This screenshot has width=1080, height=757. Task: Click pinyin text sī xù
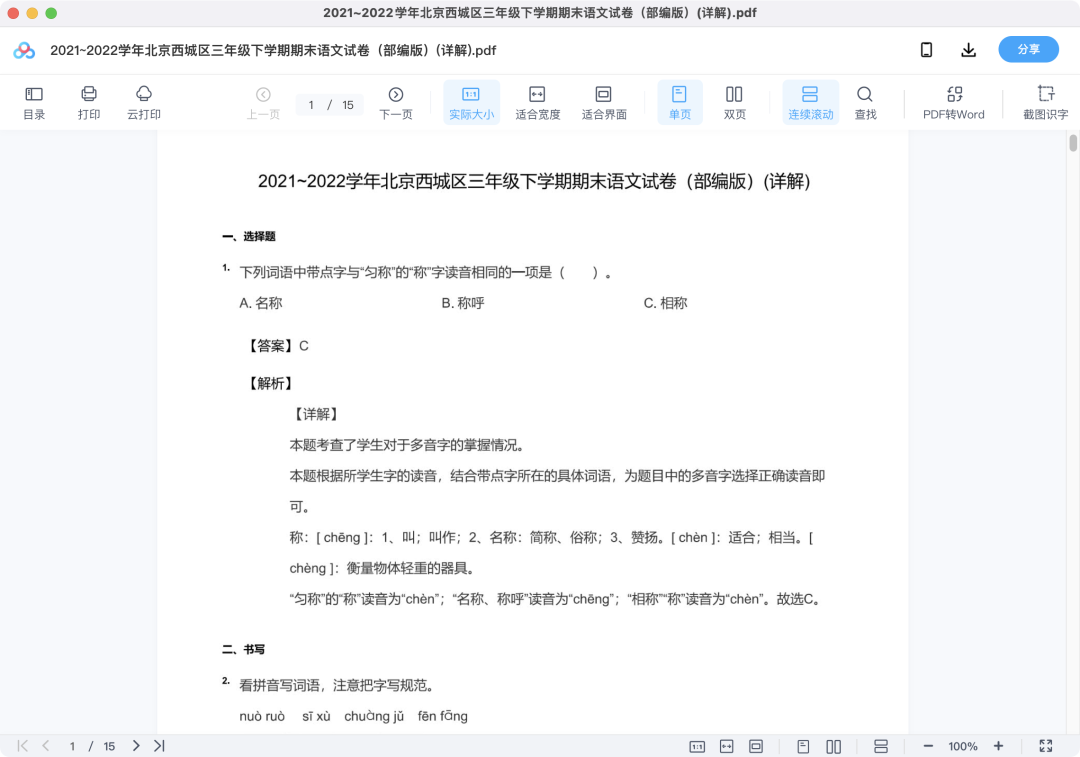(x=316, y=716)
